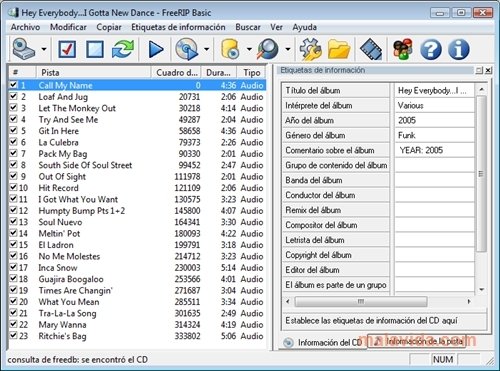Open the drive selection dropdown arrow
The height and width of the screenshot is (371, 500).
44,49
